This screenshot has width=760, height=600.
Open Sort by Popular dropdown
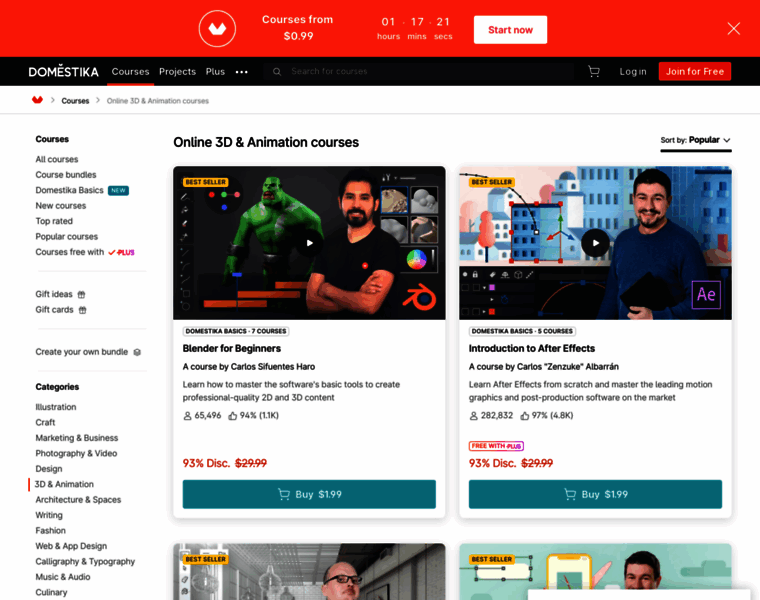pos(696,140)
